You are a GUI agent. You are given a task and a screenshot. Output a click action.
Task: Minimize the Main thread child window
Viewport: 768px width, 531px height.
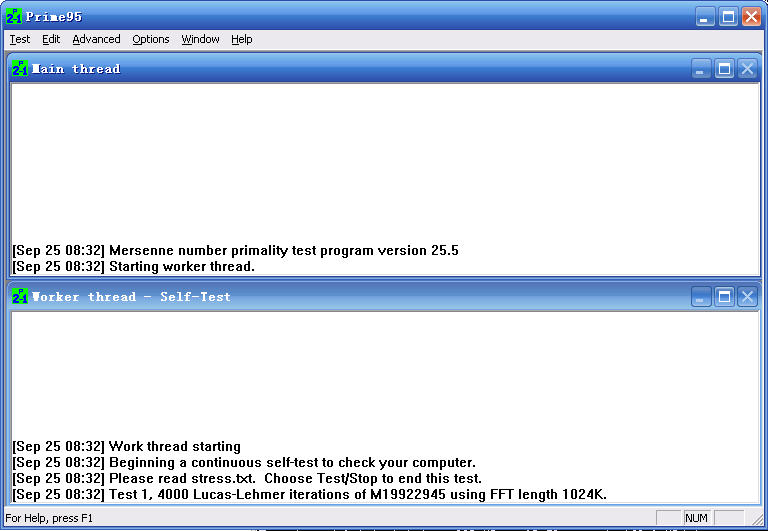tap(701, 69)
